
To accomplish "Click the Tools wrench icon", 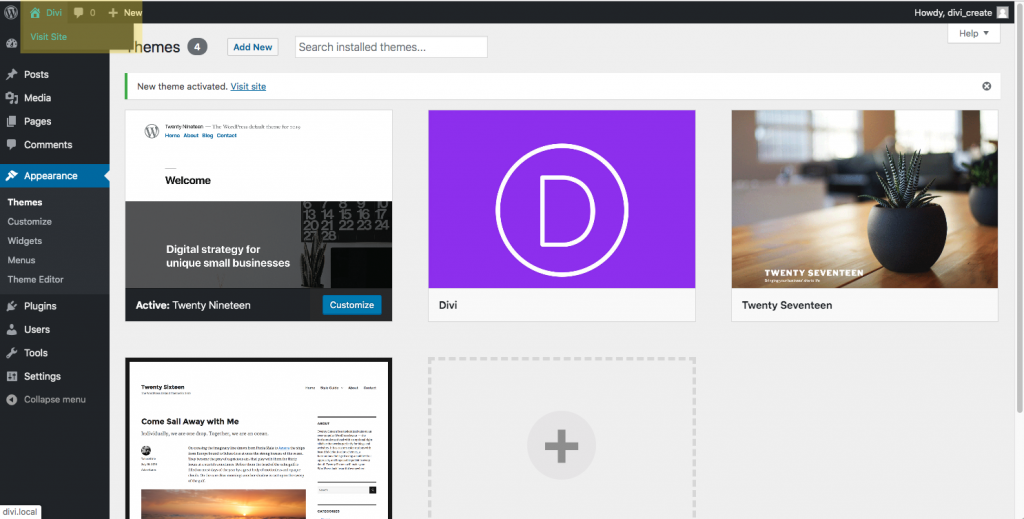I will 11,353.
